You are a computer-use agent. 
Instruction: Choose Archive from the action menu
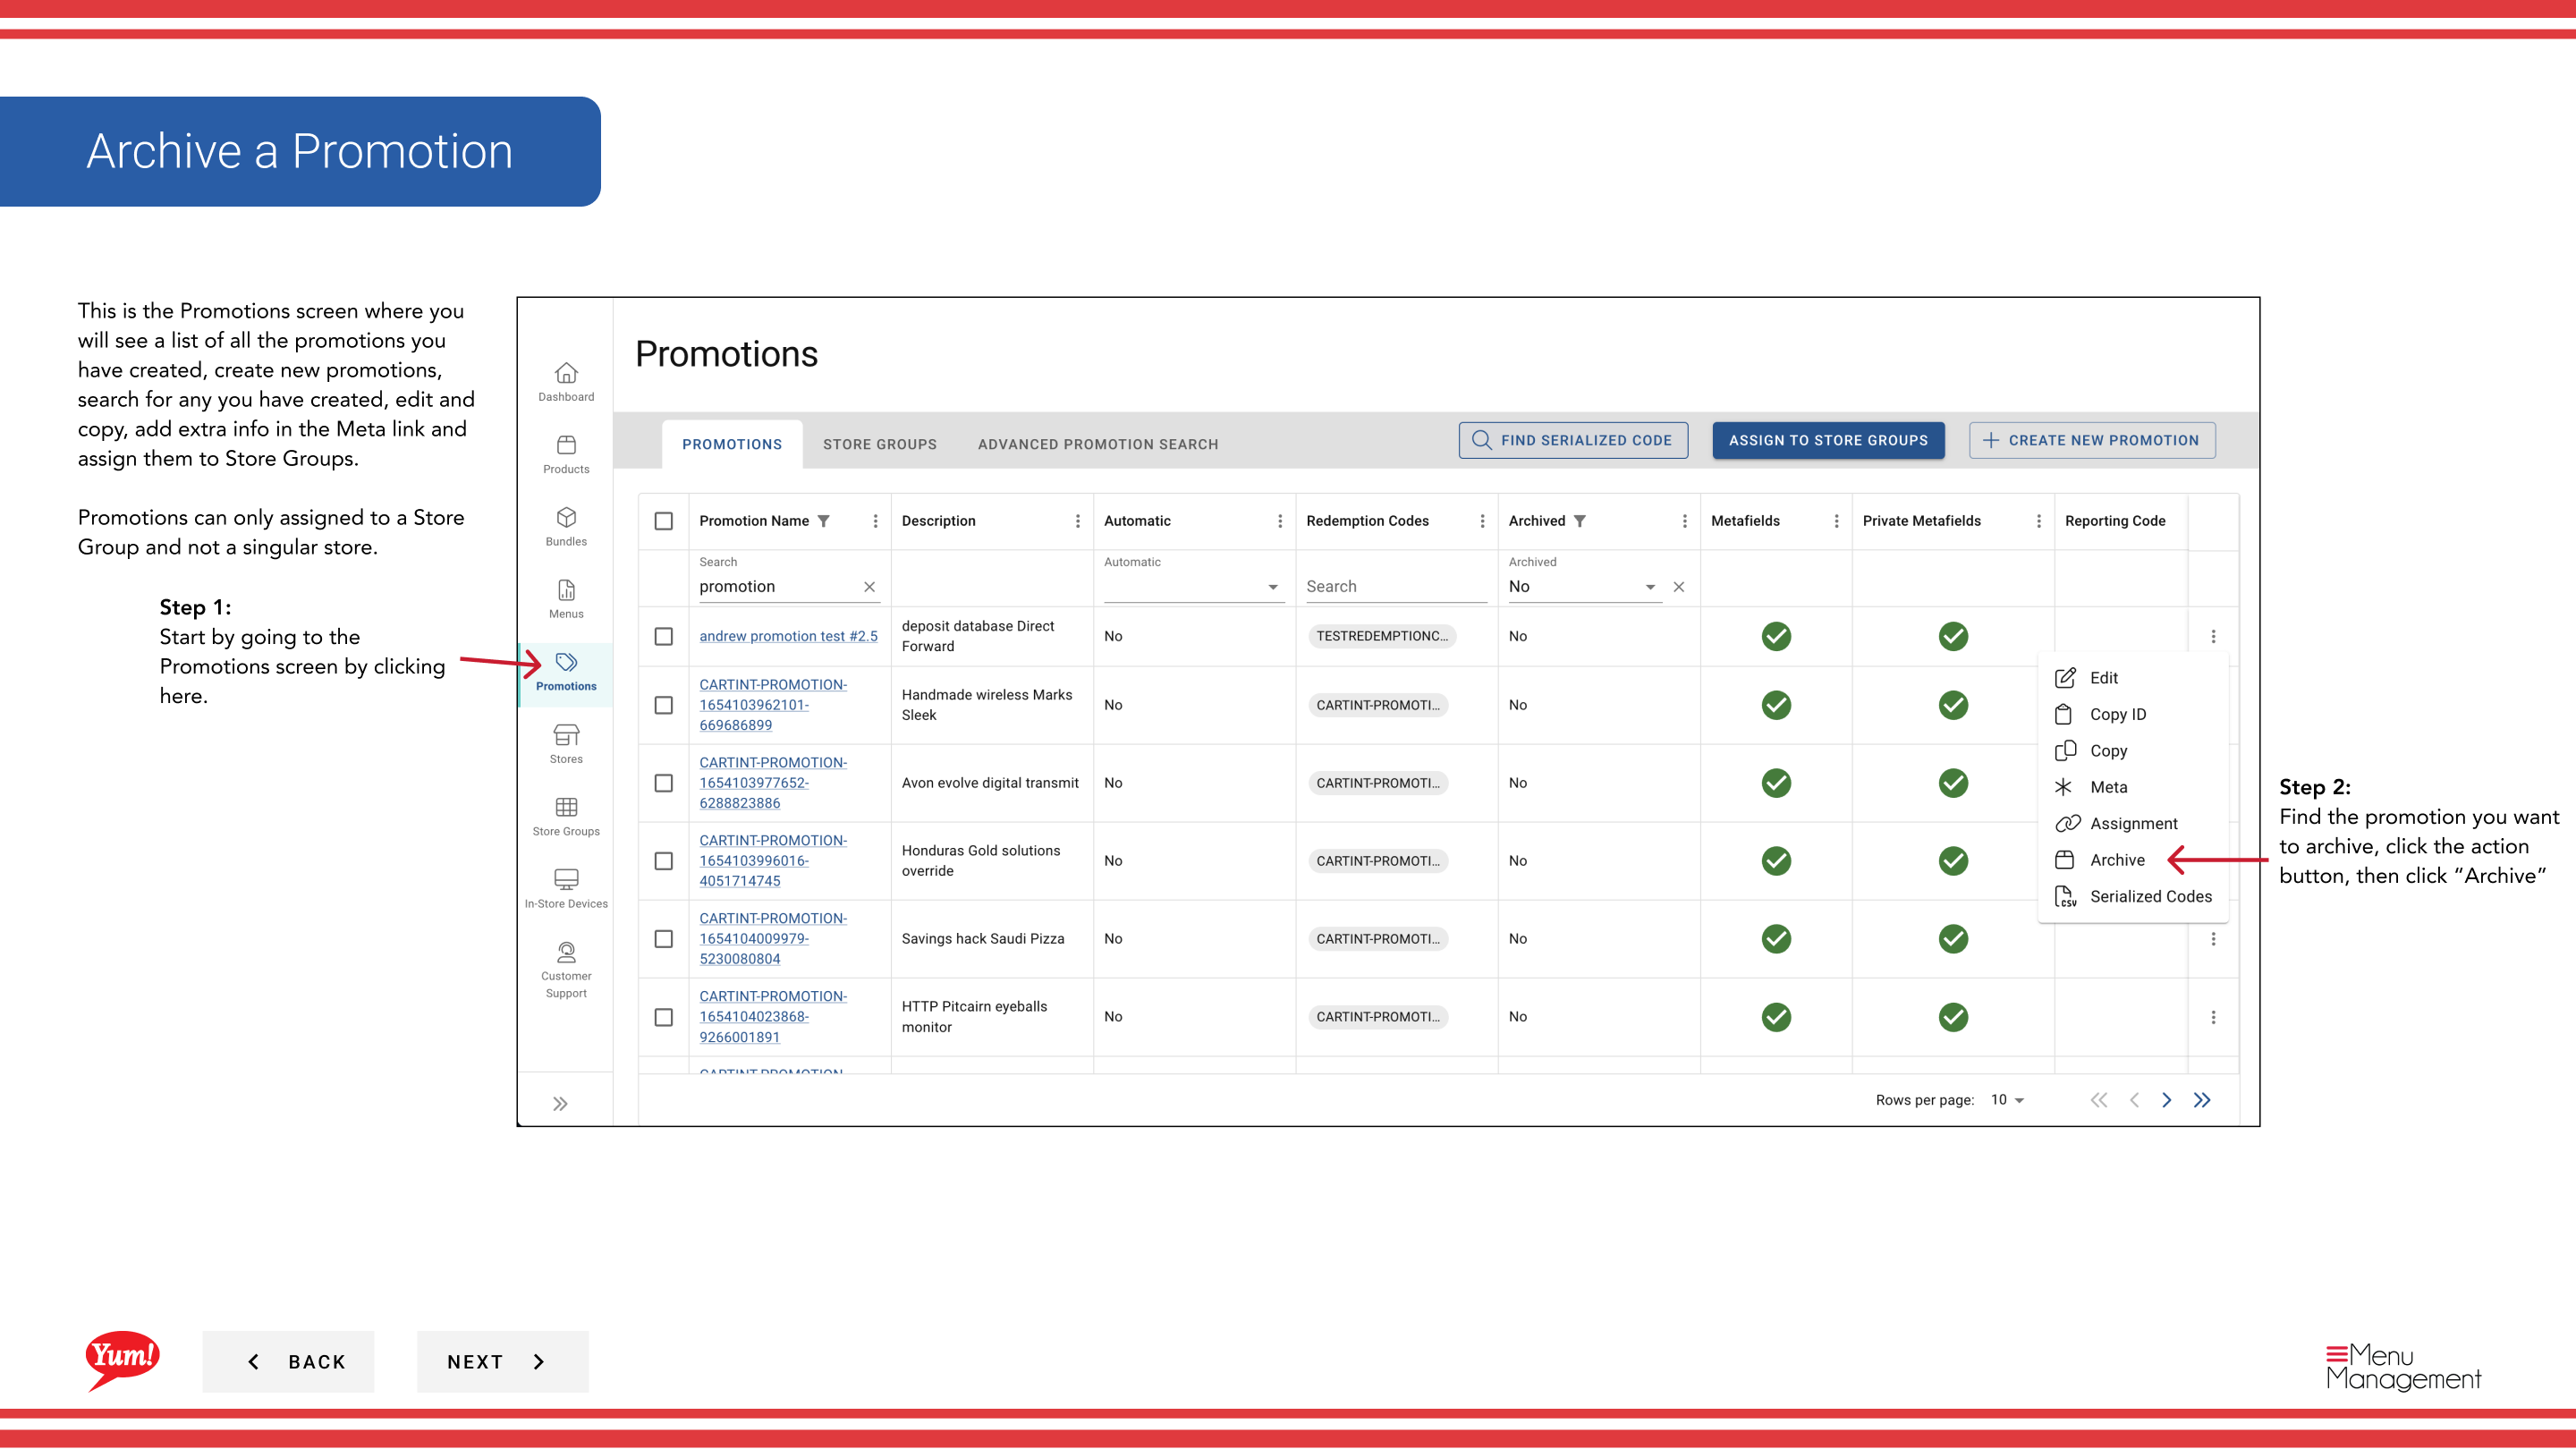coord(2132,860)
